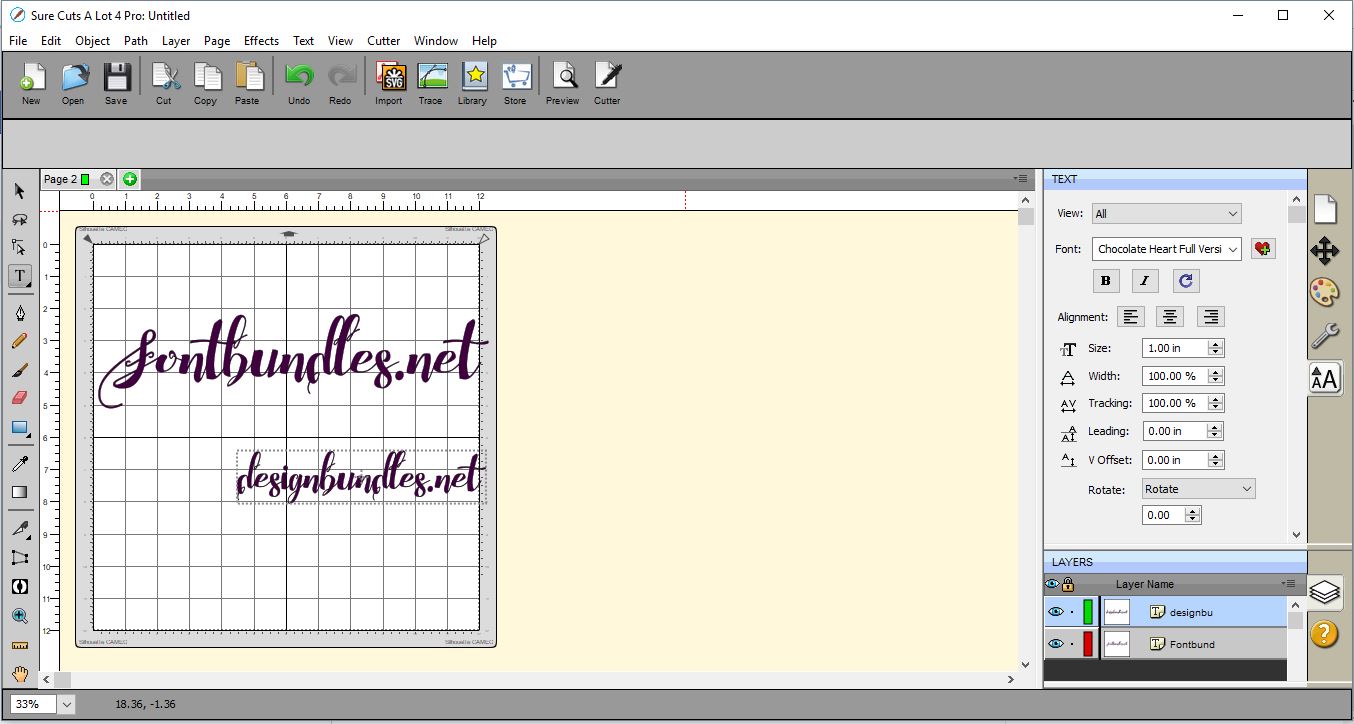Select the Zoom magnifier tool

pyautogui.click(x=19, y=616)
